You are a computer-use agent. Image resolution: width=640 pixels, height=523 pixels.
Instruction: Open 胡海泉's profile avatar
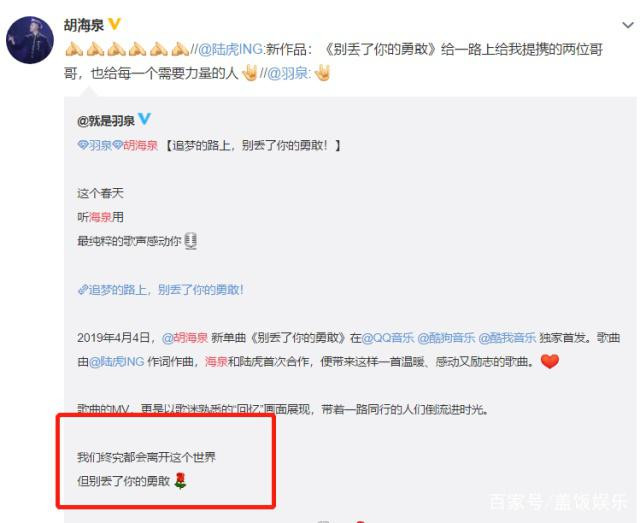point(30,40)
